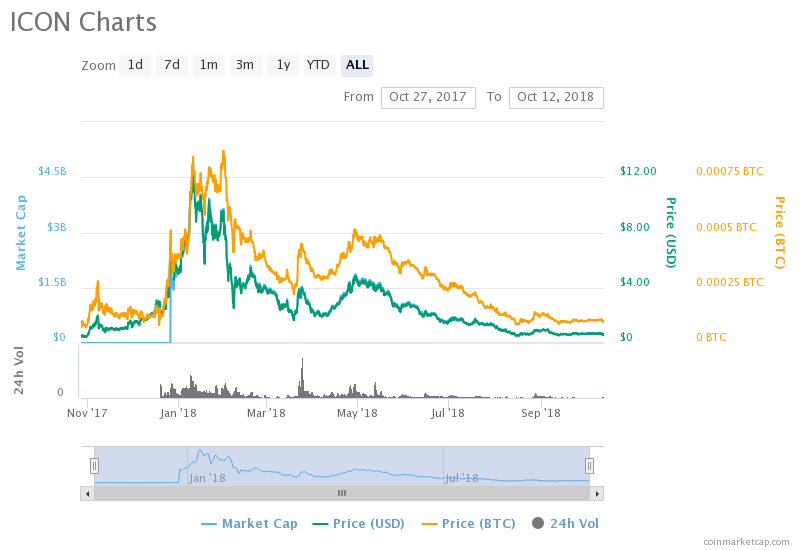This screenshot has height=550, width=800.
Task: Click the 0.00025 BTC axis label
Action: pyautogui.click(x=730, y=282)
